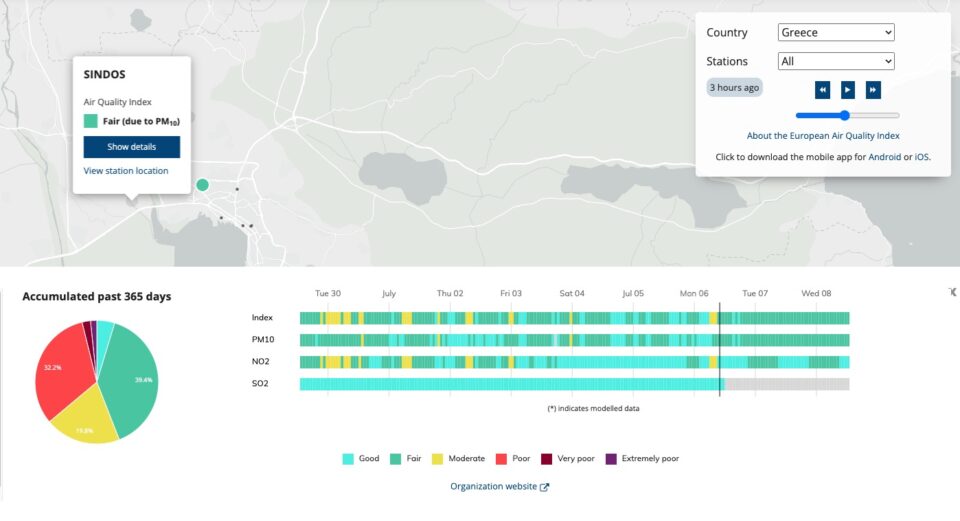Click the 'Tue 30' date label
Screen dimensions: 960x521
point(328,293)
